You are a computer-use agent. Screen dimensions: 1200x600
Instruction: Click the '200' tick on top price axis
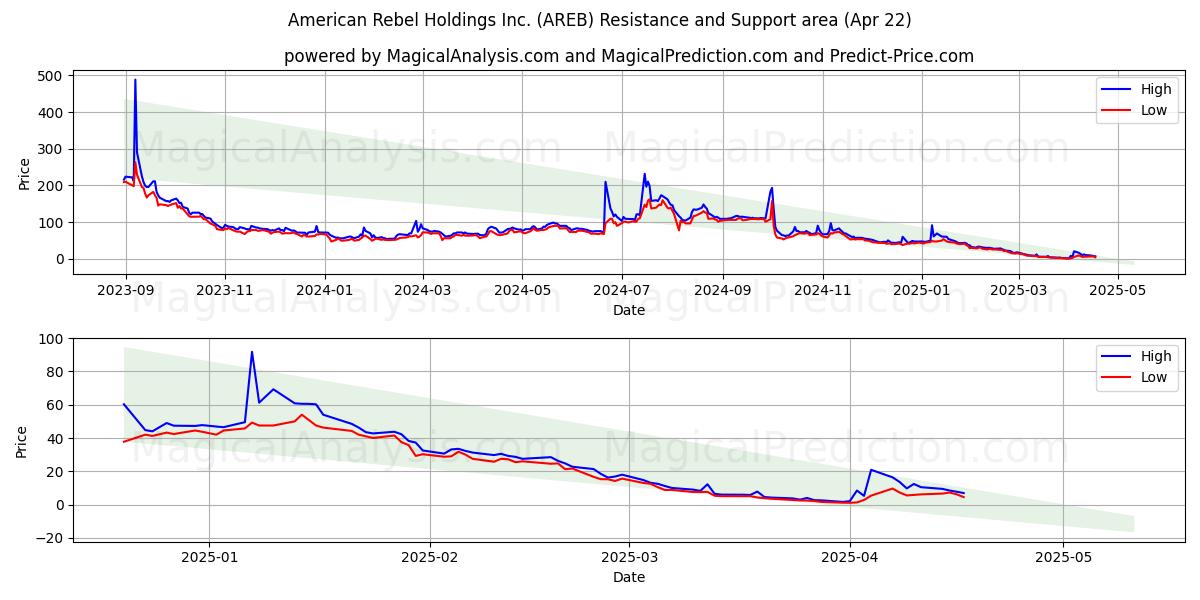coord(52,186)
